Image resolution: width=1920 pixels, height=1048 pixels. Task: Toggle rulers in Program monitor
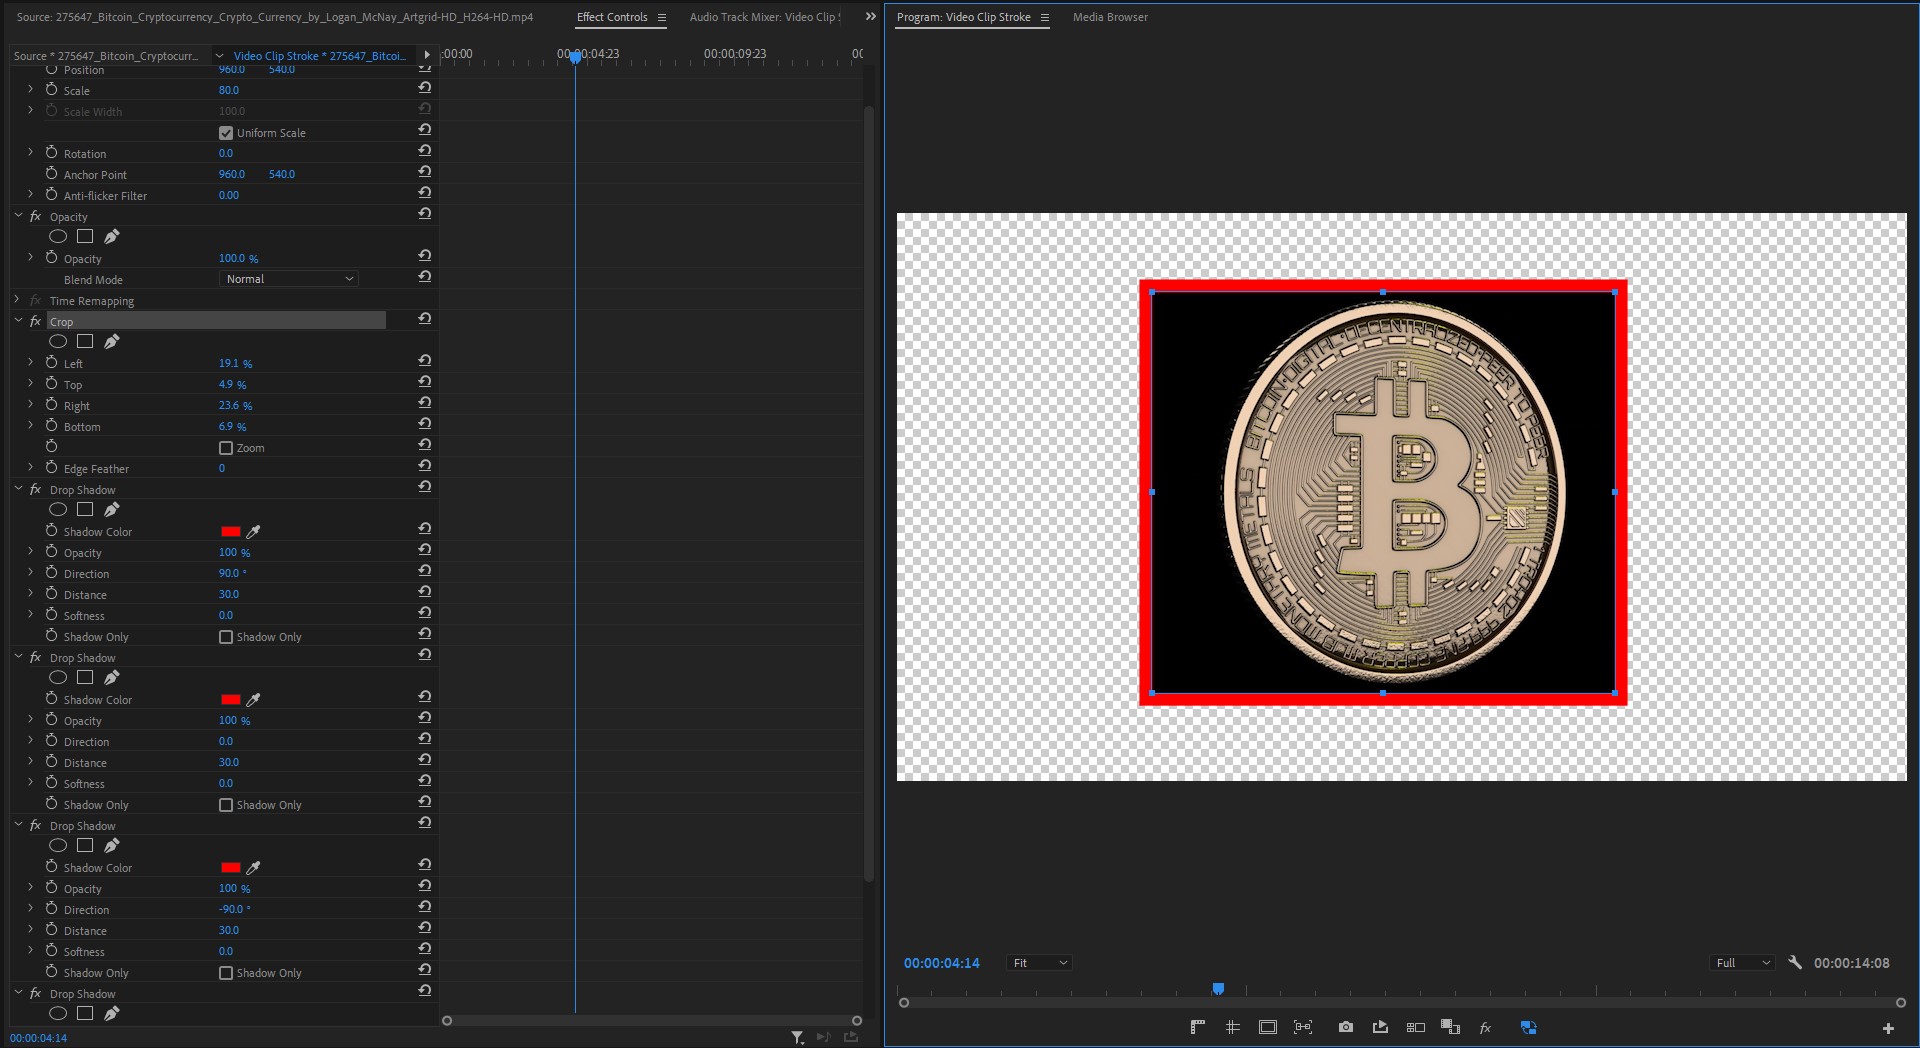1198,1027
